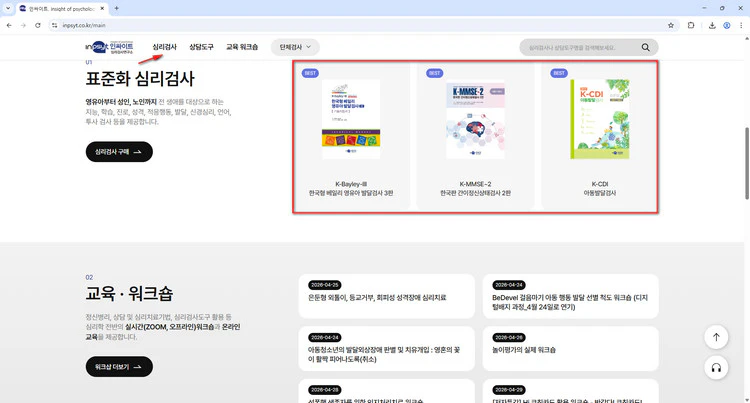Open browser downloads
Viewport: 750px width, 403px height.
712,25
